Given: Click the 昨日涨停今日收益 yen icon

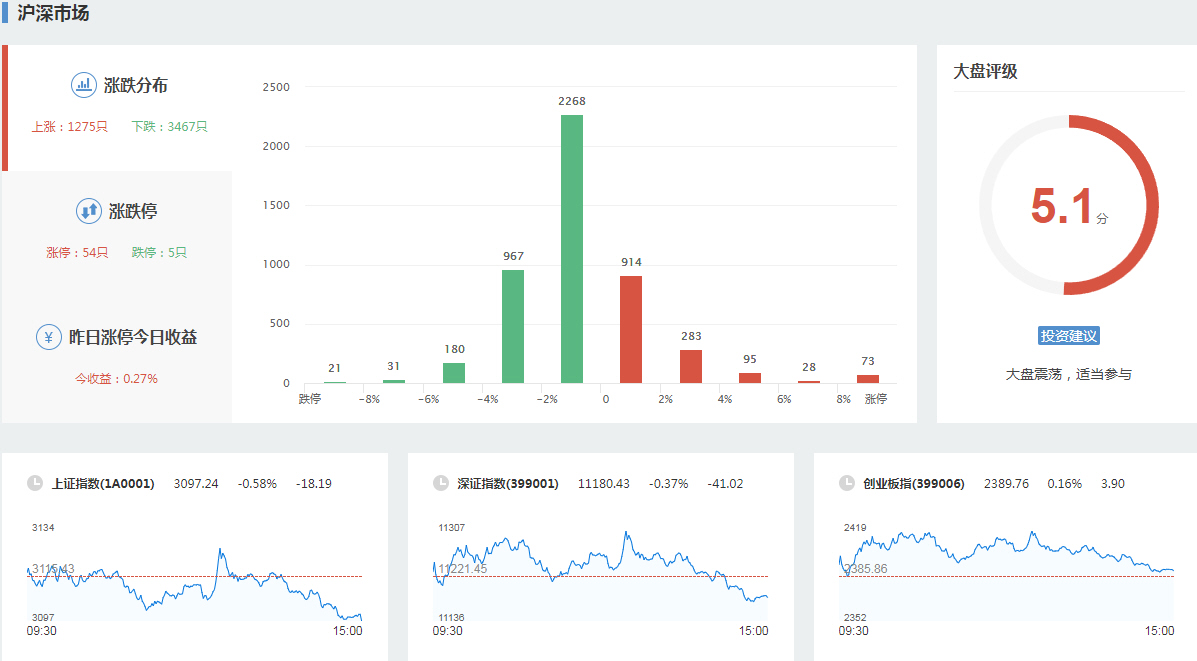Looking at the screenshot, I should [48, 337].
